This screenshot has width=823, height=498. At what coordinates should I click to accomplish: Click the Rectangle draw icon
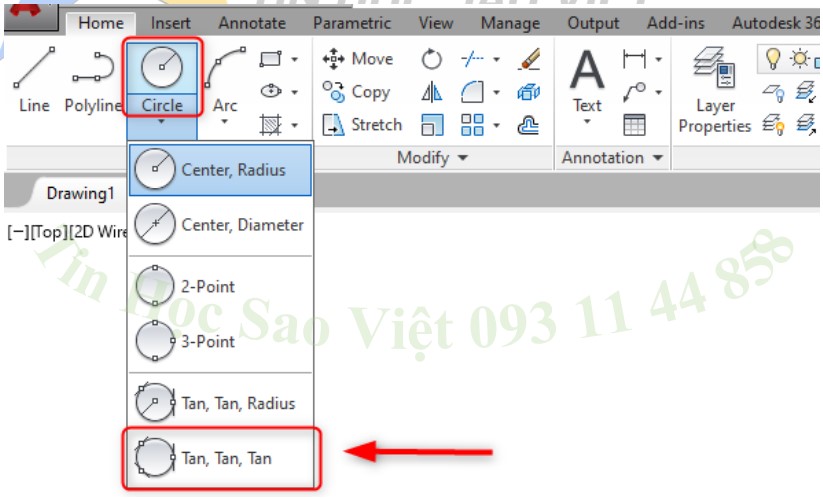click(270, 59)
